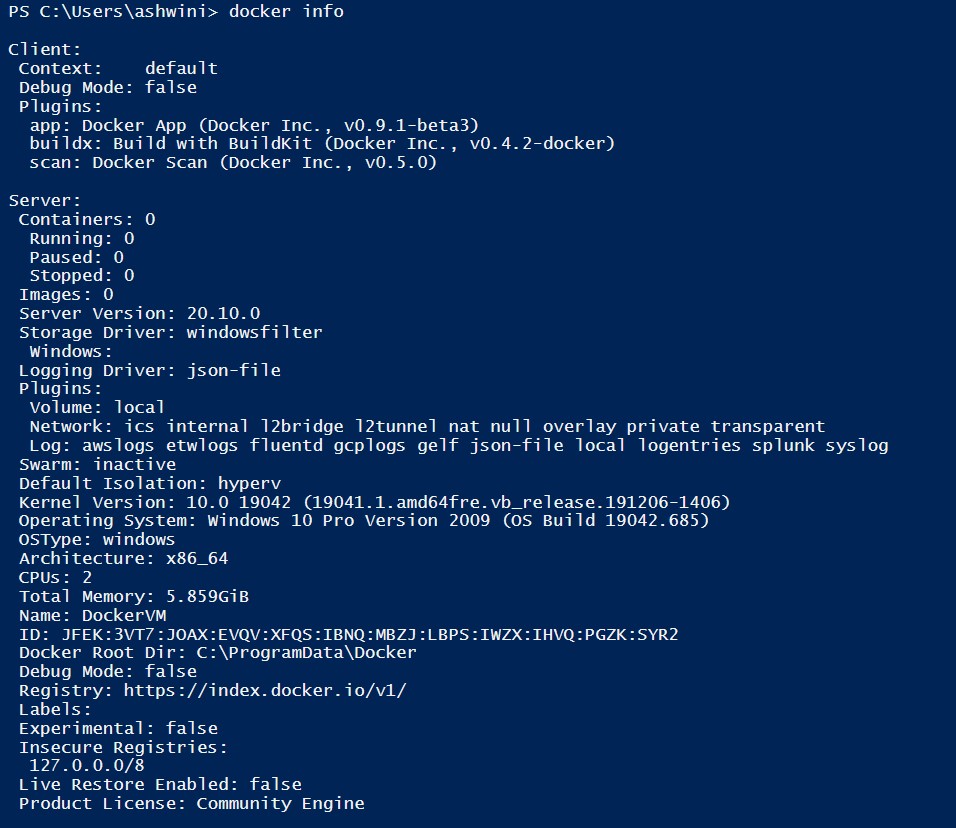
Task: Click the Default Isolation hyperv line
Action: coord(144,482)
